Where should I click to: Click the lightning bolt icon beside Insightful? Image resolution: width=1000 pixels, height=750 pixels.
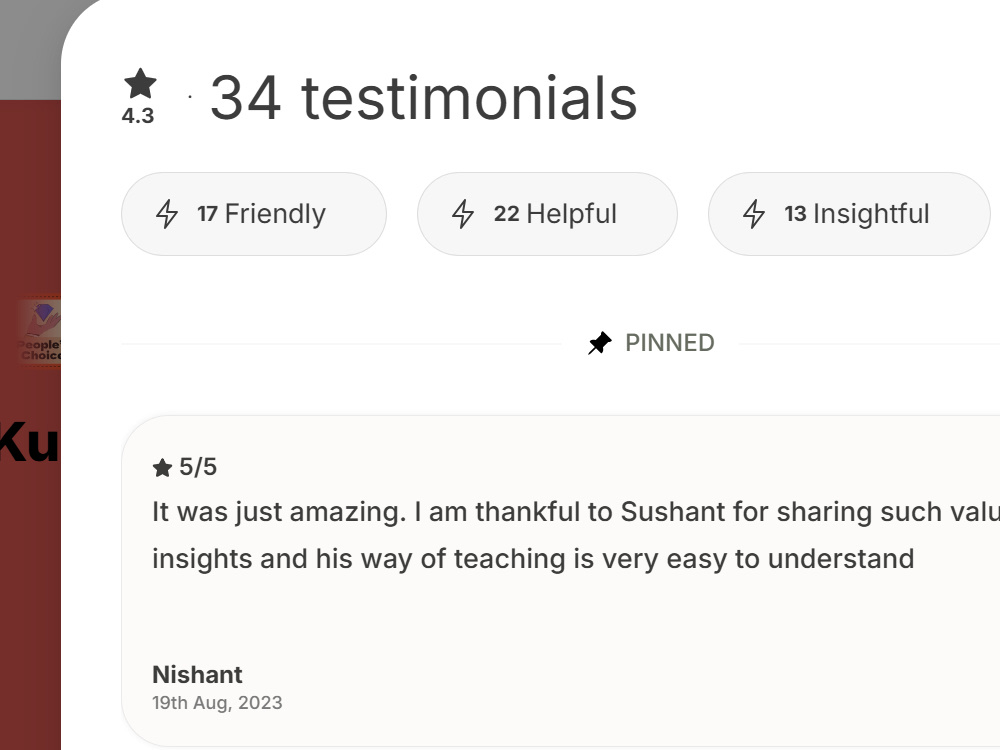pos(754,214)
